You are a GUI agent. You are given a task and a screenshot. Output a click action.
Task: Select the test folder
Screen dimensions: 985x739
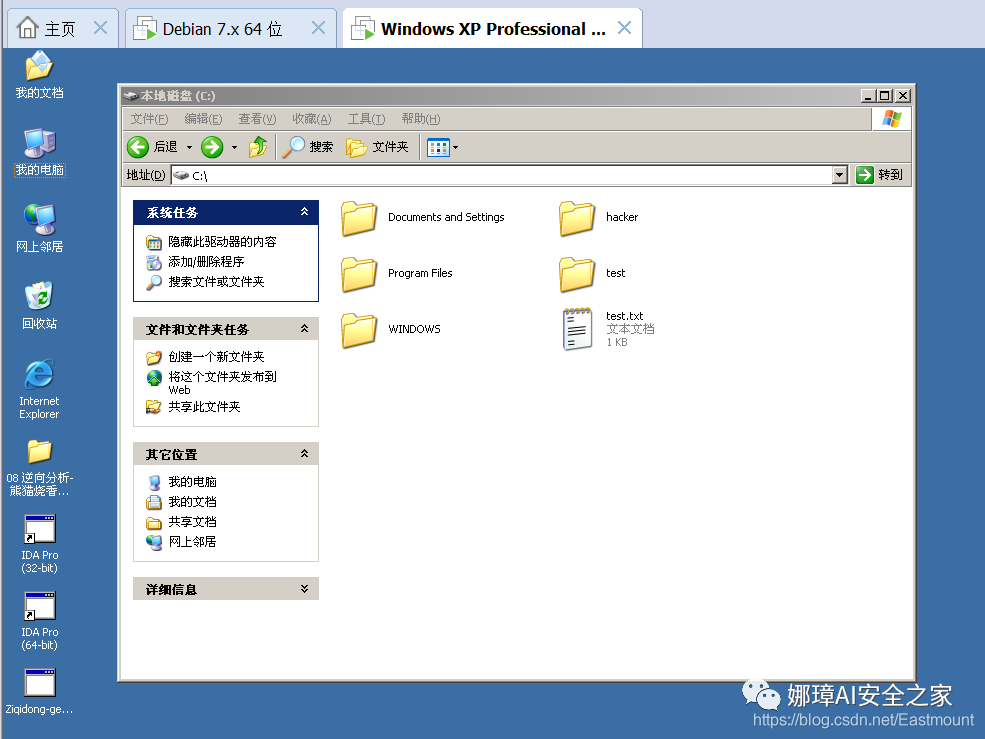pyautogui.click(x=592, y=273)
